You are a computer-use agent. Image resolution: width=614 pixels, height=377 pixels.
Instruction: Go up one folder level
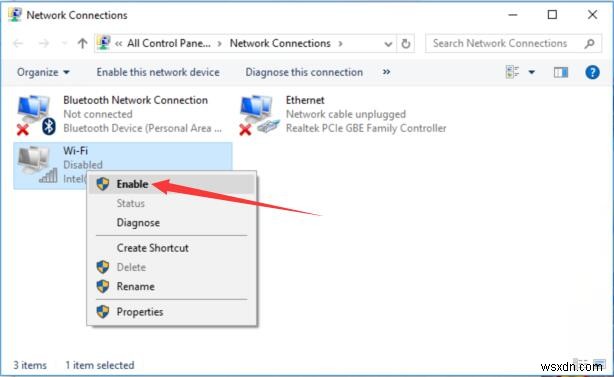point(82,43)
